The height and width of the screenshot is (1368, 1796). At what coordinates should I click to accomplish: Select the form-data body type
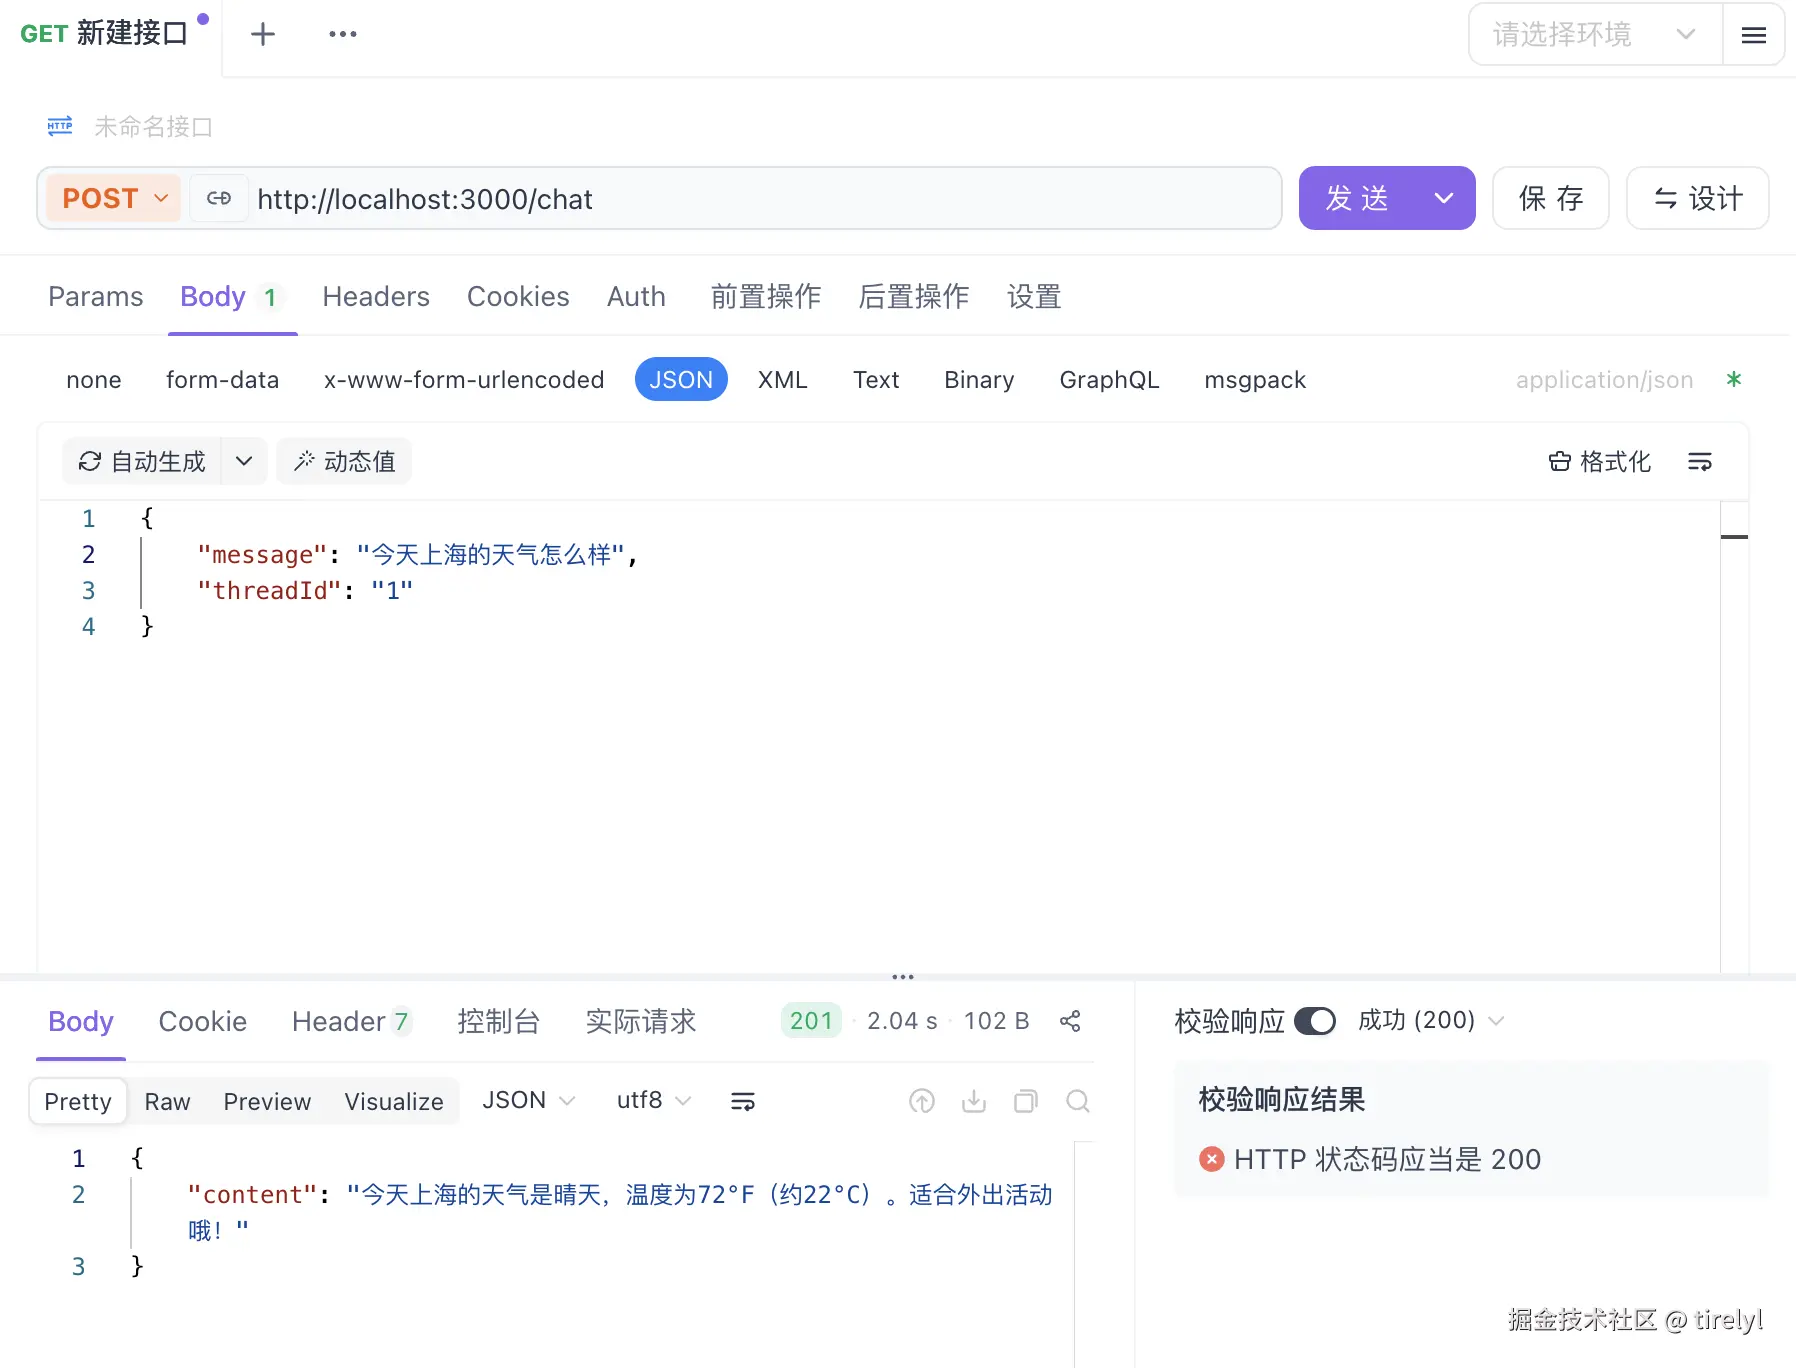(x=222, y=380)
